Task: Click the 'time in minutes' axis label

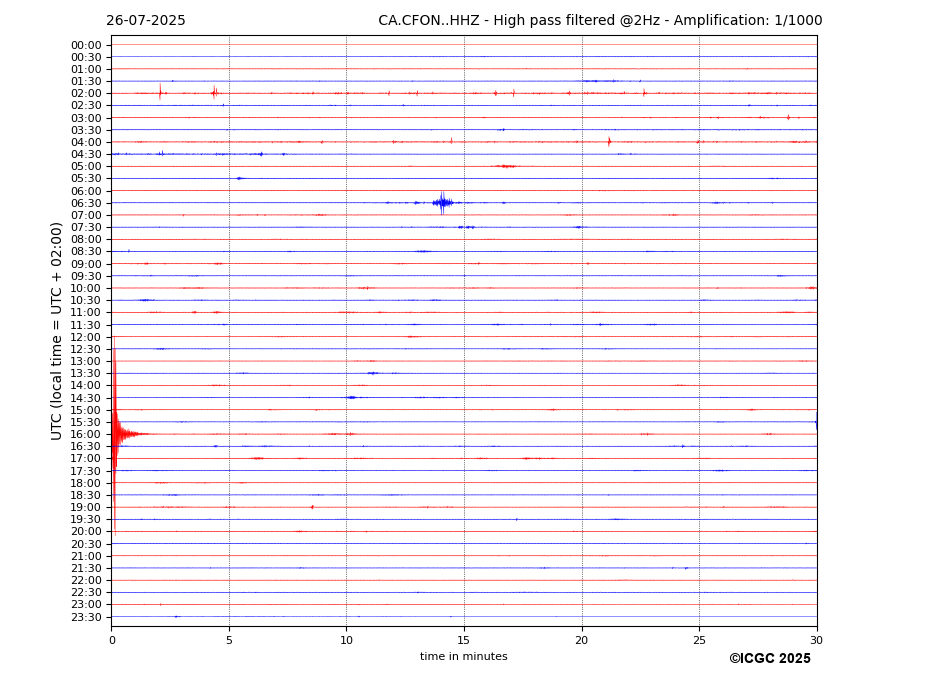Action: tap(464, 656)
